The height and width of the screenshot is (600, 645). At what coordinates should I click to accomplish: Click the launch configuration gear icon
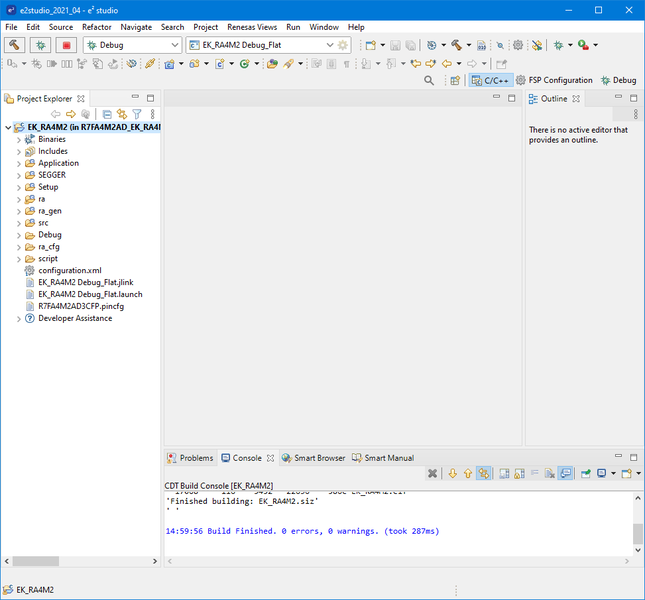point(343,45)
